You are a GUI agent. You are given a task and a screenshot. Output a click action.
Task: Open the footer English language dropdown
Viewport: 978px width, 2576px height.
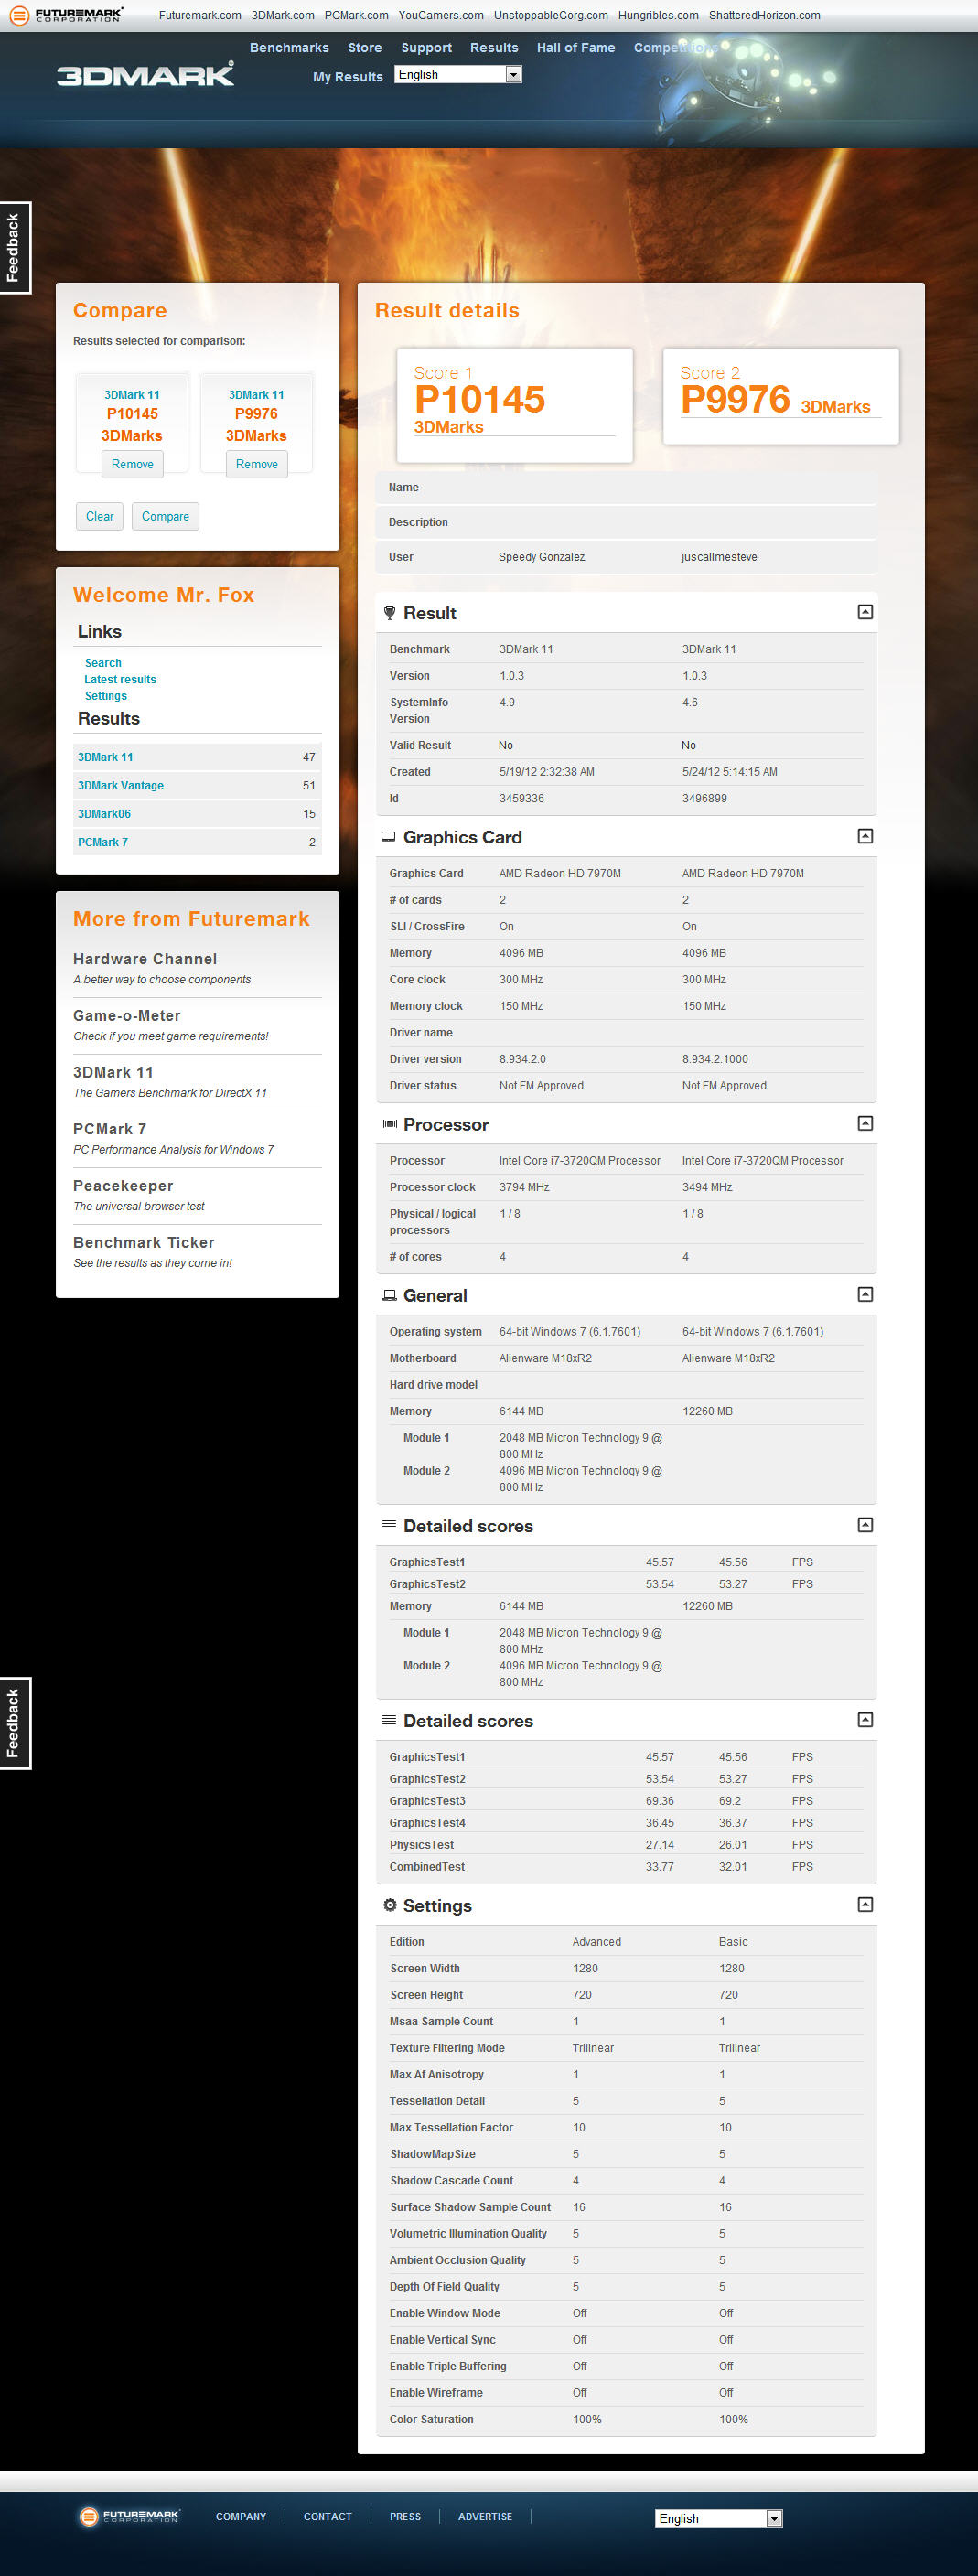718,2518
